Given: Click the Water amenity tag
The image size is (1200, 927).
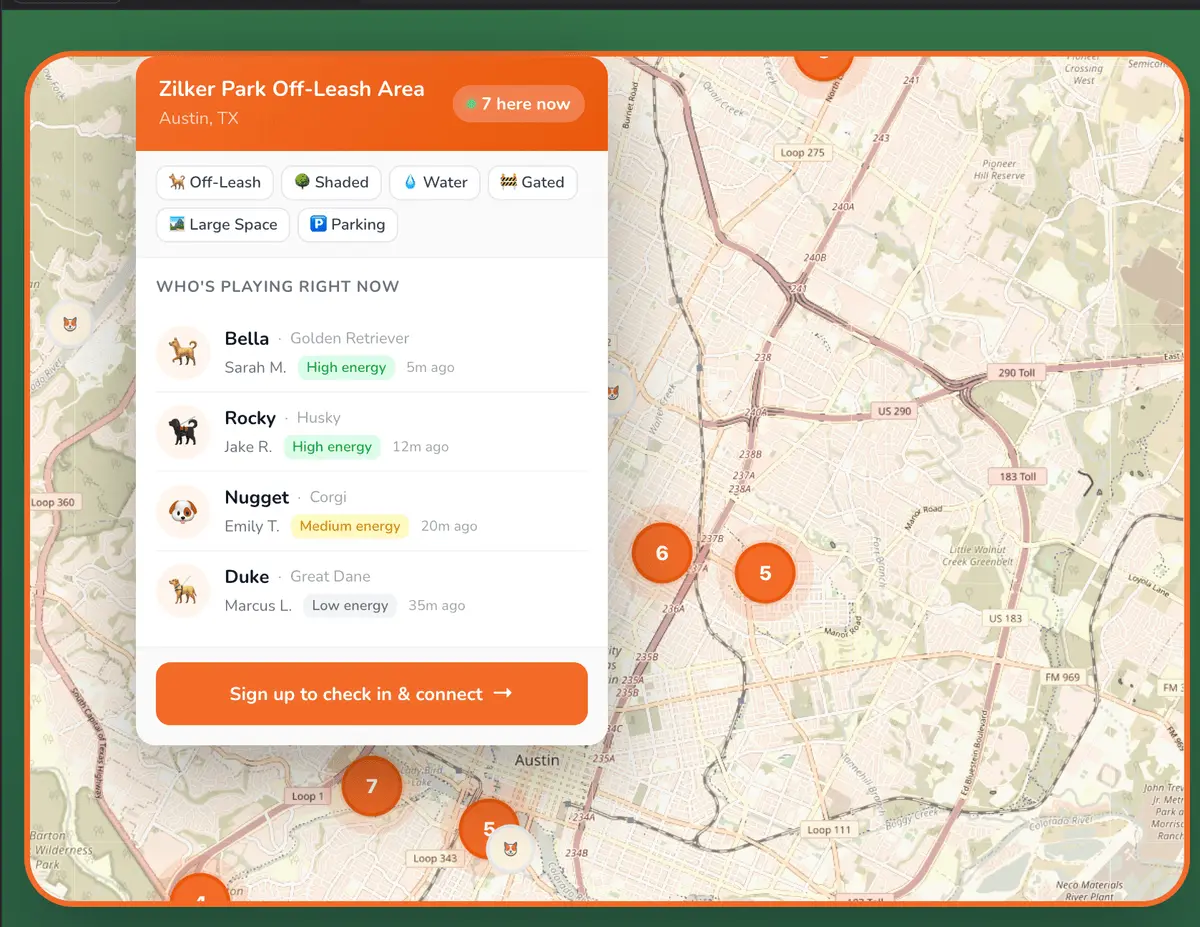Looking at the screenshot, I should 435,182.
